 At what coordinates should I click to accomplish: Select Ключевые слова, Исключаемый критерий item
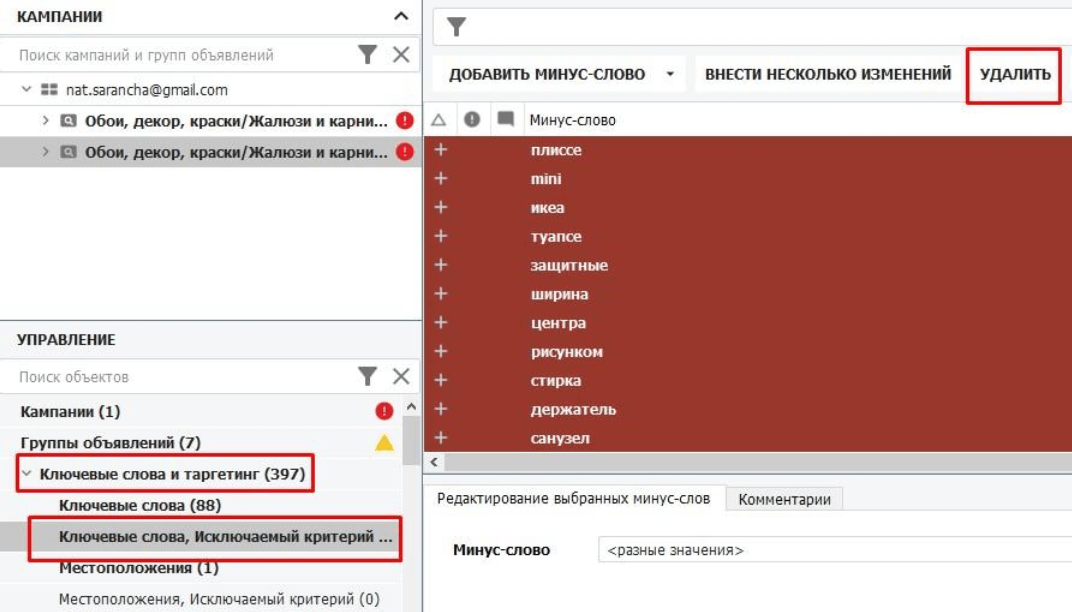coord(226,537)
